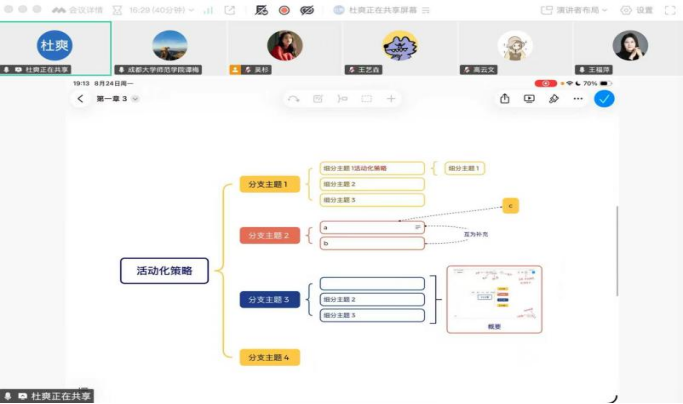
Task: Open the 演讲者布局 layout dropdown
Action: (574, 10)
